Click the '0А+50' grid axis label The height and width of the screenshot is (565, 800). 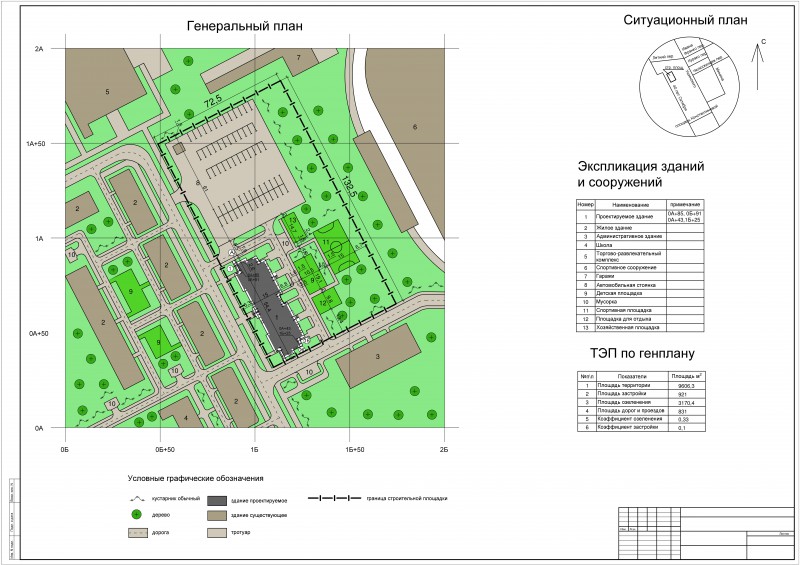coord(38,334)
